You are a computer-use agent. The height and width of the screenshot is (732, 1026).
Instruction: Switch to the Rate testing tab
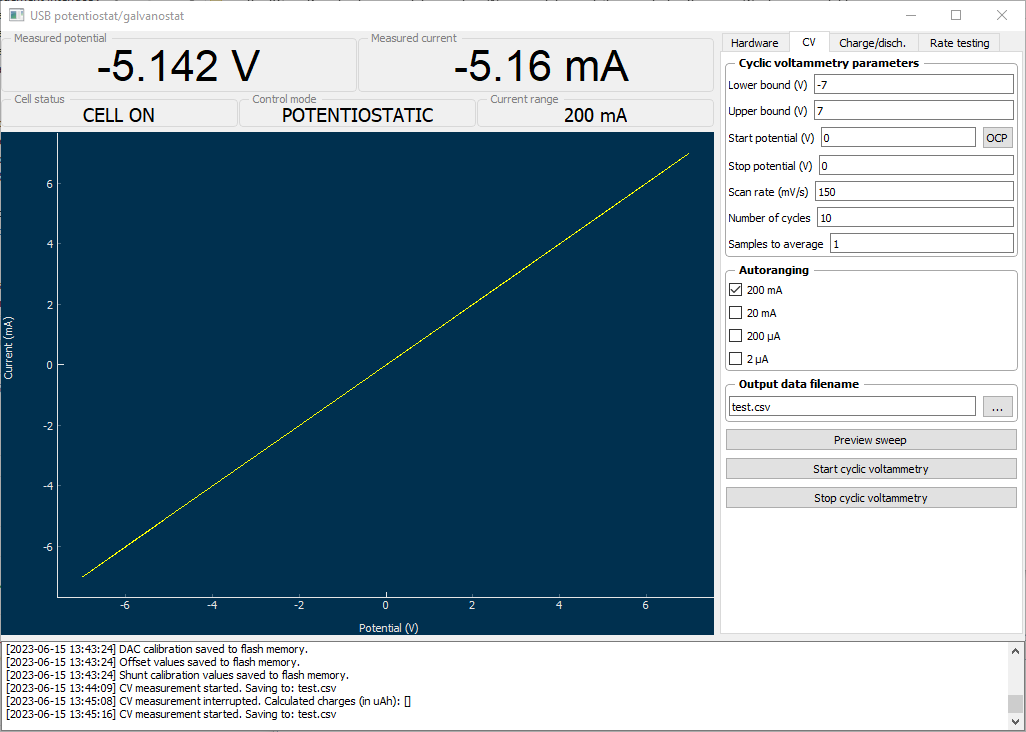click(958, 42)
